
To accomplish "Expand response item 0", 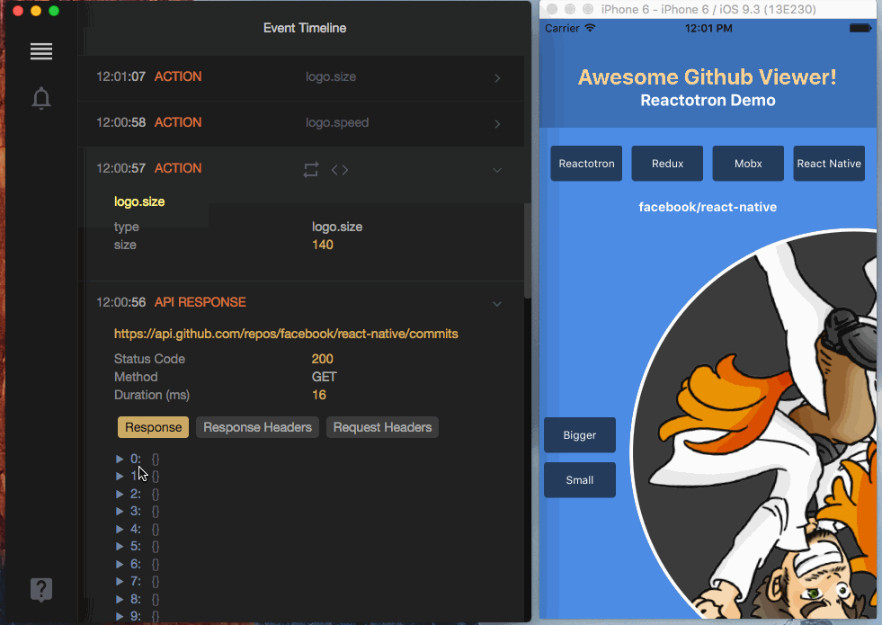I will [119, 459].
